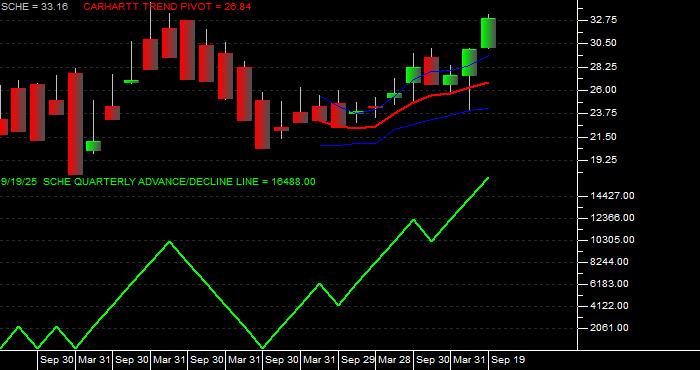Click the Sep 29 date label

point(358,360)
